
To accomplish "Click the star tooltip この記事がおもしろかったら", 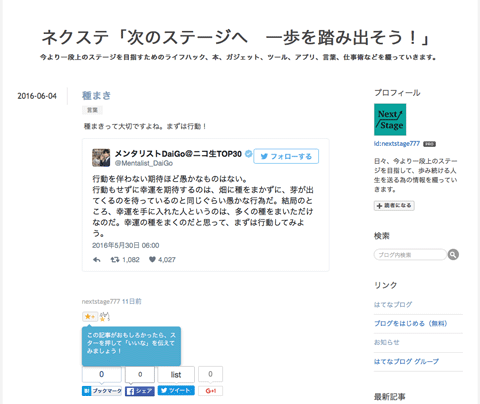I will point(131,346).
